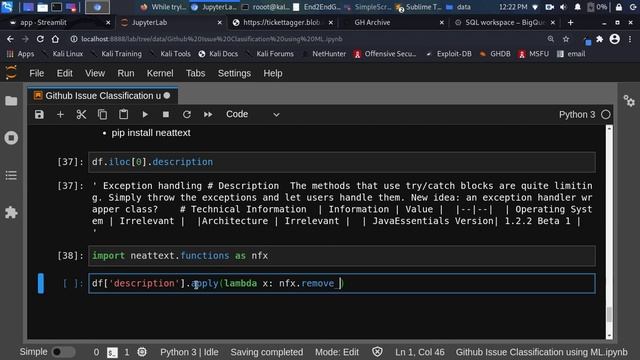Image resolution: width=640 pixels, height=360 pixels.
Task: Bookmark this page with star icon
Action: pos(566,39)
